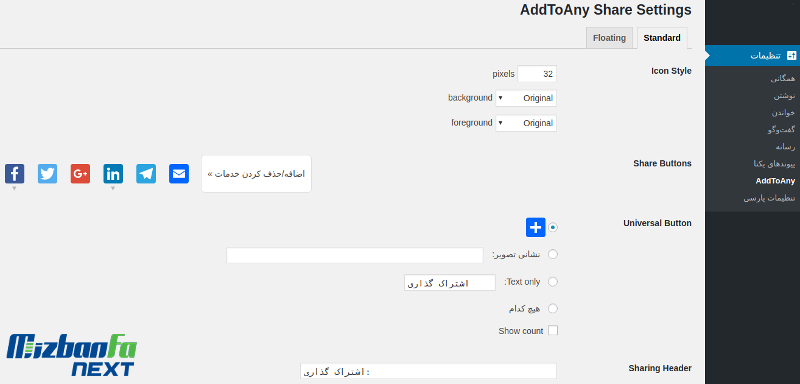800x384 pixels.
Task: Select the Telegram share icon
Action: (146, 174)
